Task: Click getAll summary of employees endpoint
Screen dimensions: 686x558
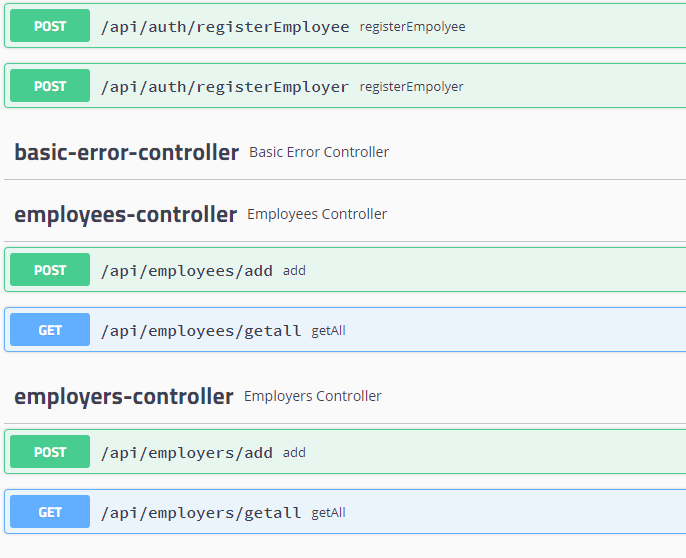Action: click(x=329, y=331)
